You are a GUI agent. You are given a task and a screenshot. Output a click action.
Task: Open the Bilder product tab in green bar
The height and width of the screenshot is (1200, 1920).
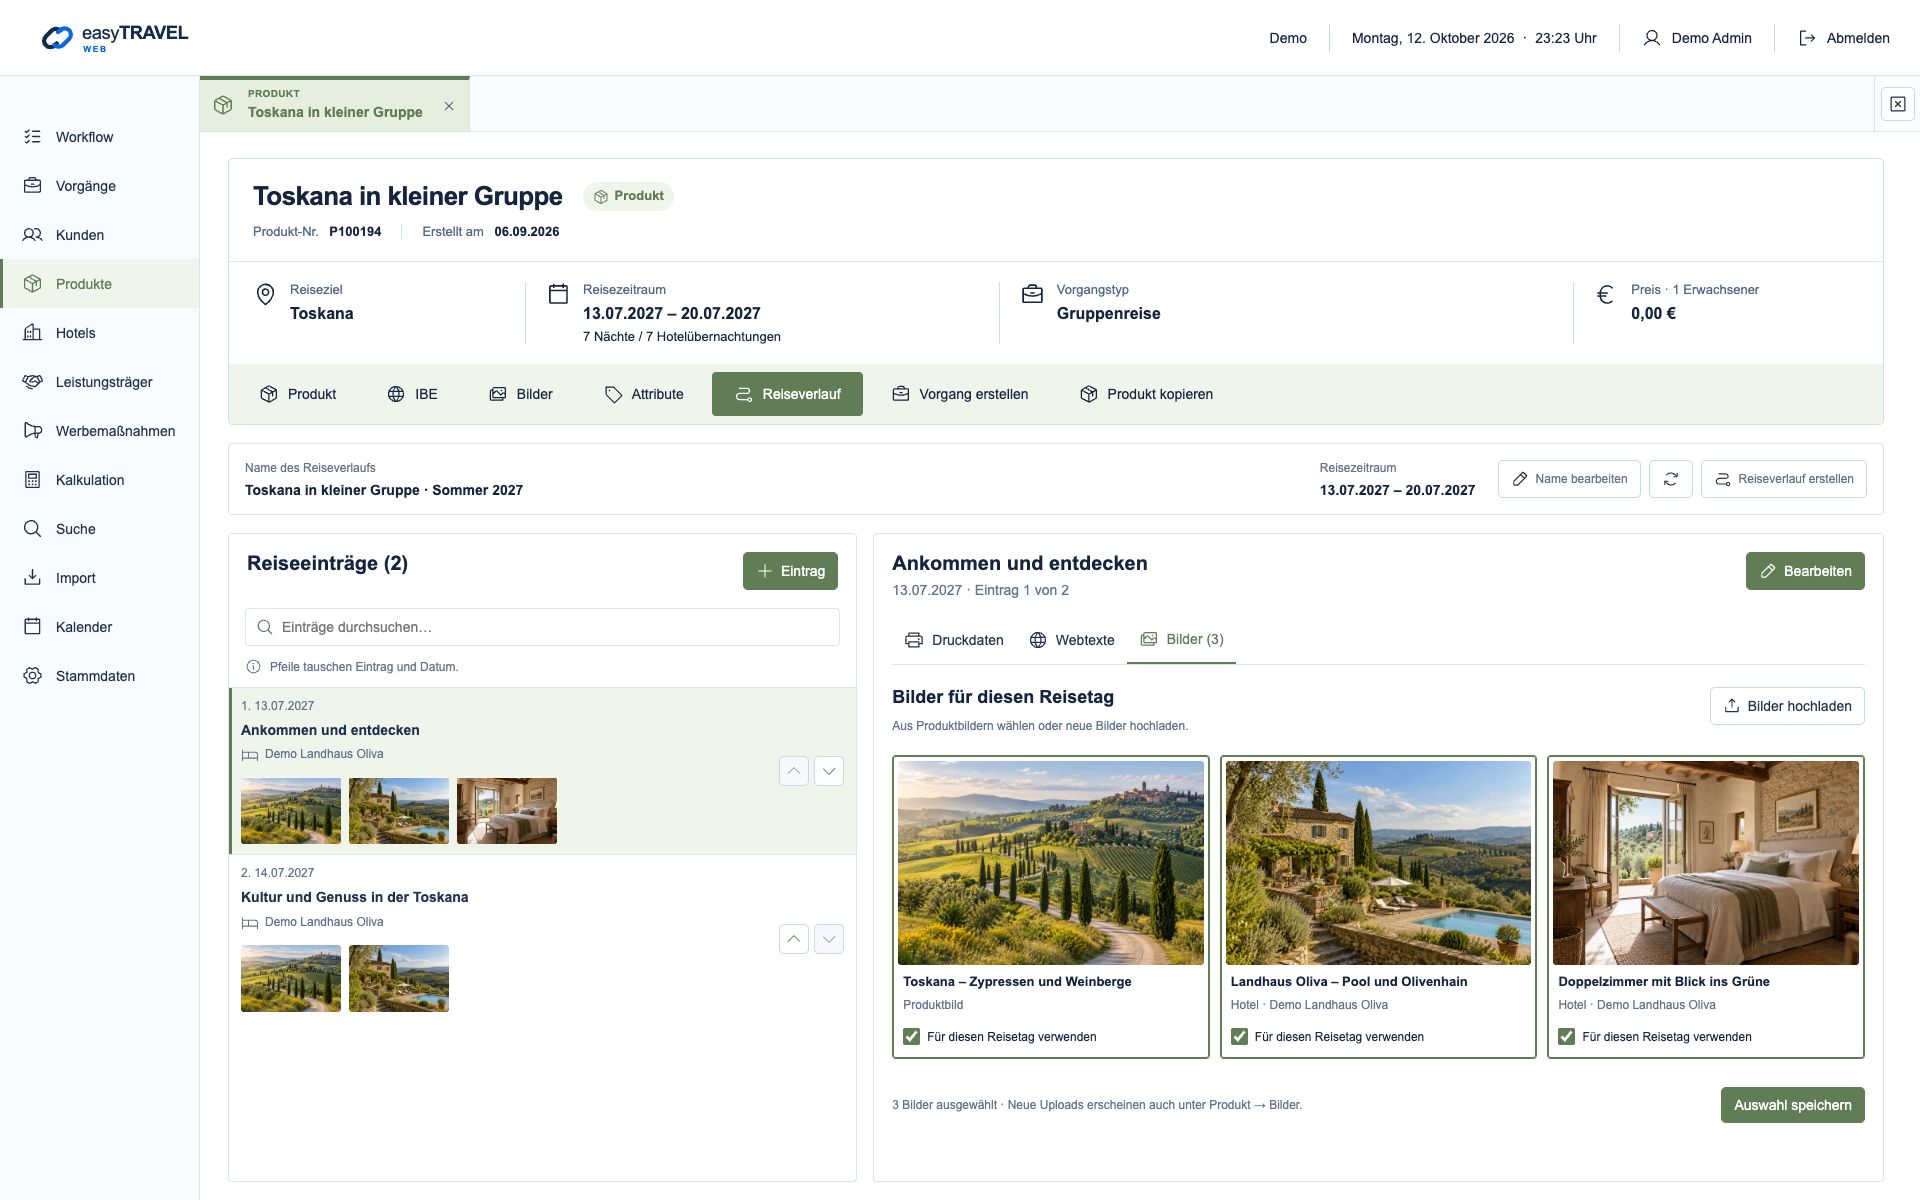coord(521,394)
